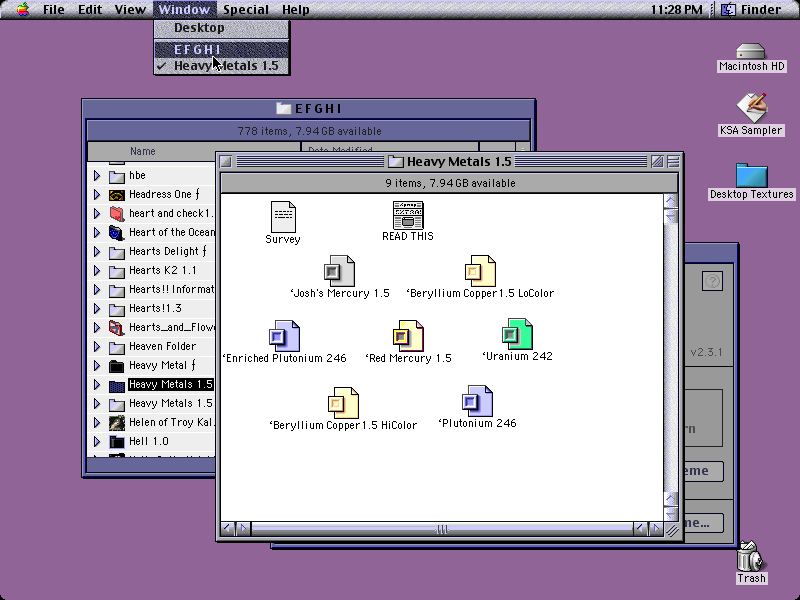Image resolution: width=800 pixels, height=600 pixels.
Task: Click the KSA Sampler desktop icon
Action: click(x=751, y=108)
